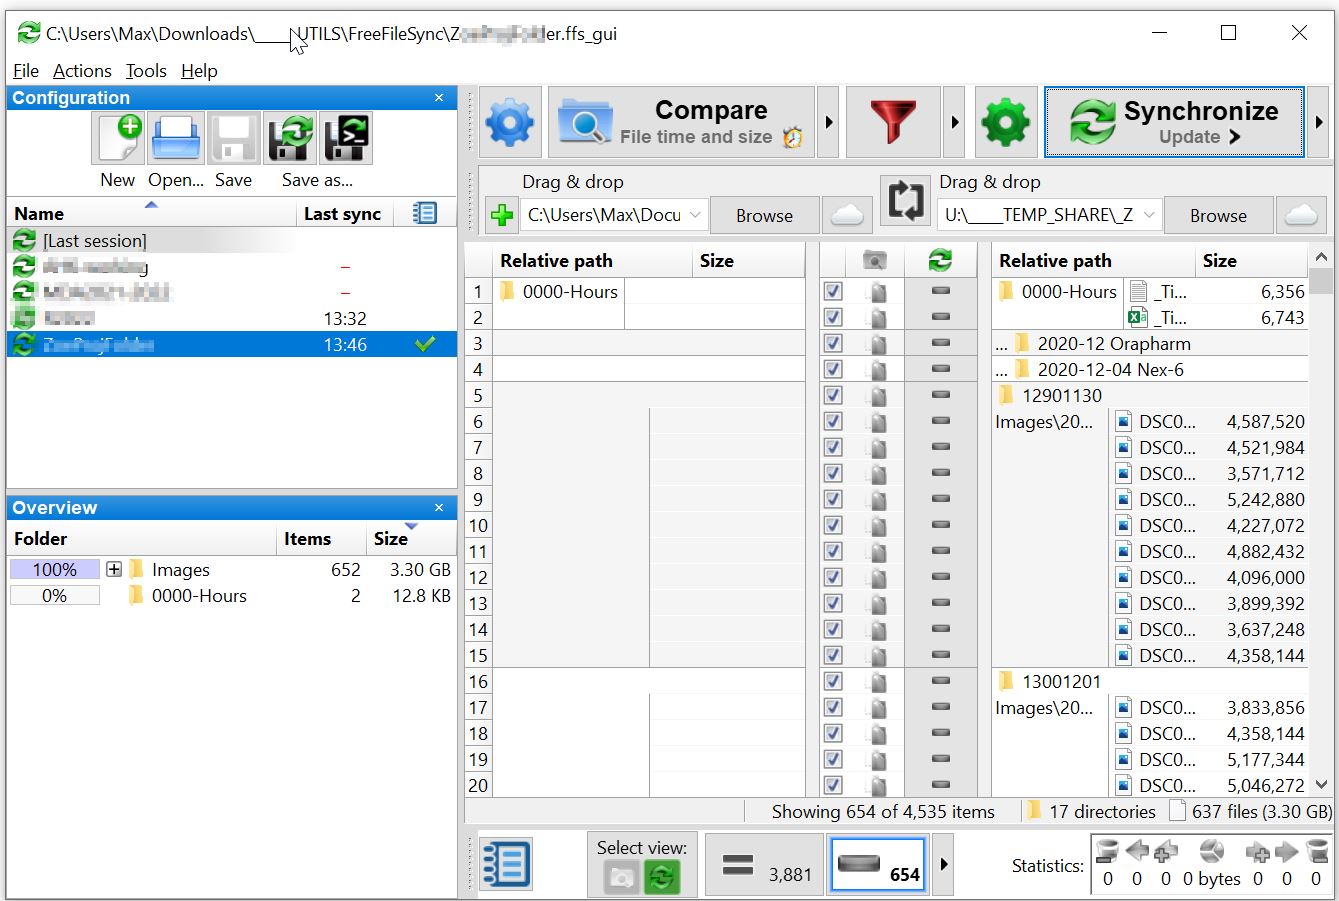Click New configuration icon

tap(118, 139)
